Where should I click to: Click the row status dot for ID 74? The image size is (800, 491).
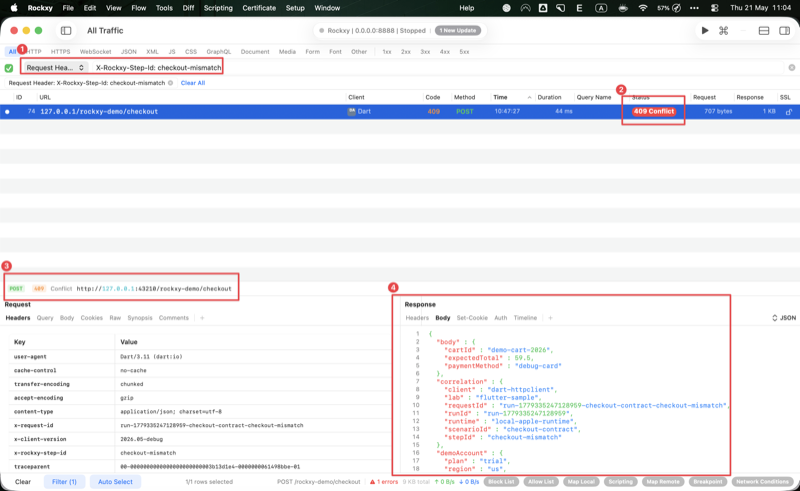(x=7, y=112)
